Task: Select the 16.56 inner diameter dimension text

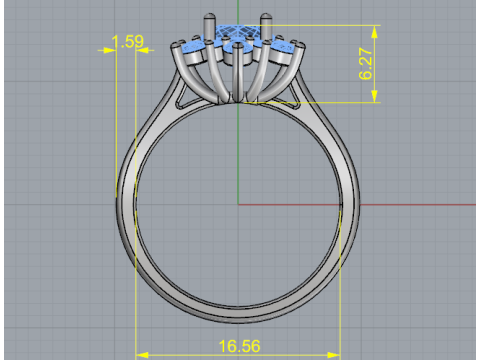Action: 239,346
